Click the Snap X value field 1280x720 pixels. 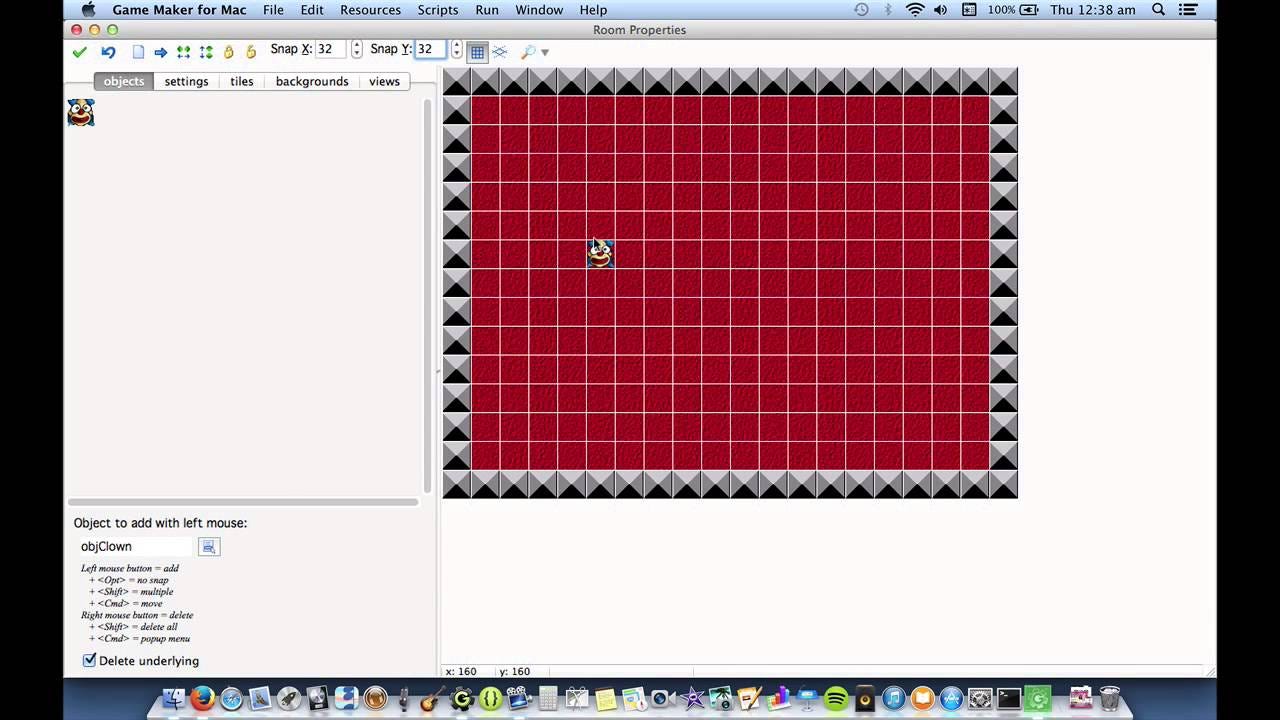[x=331, y=49]
